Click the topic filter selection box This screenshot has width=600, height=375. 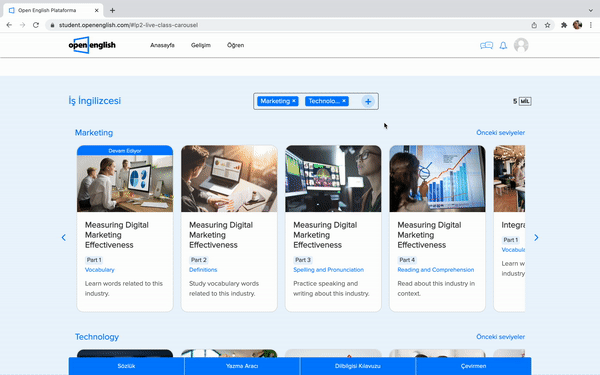pyautogui.click(x=316, y=101)
